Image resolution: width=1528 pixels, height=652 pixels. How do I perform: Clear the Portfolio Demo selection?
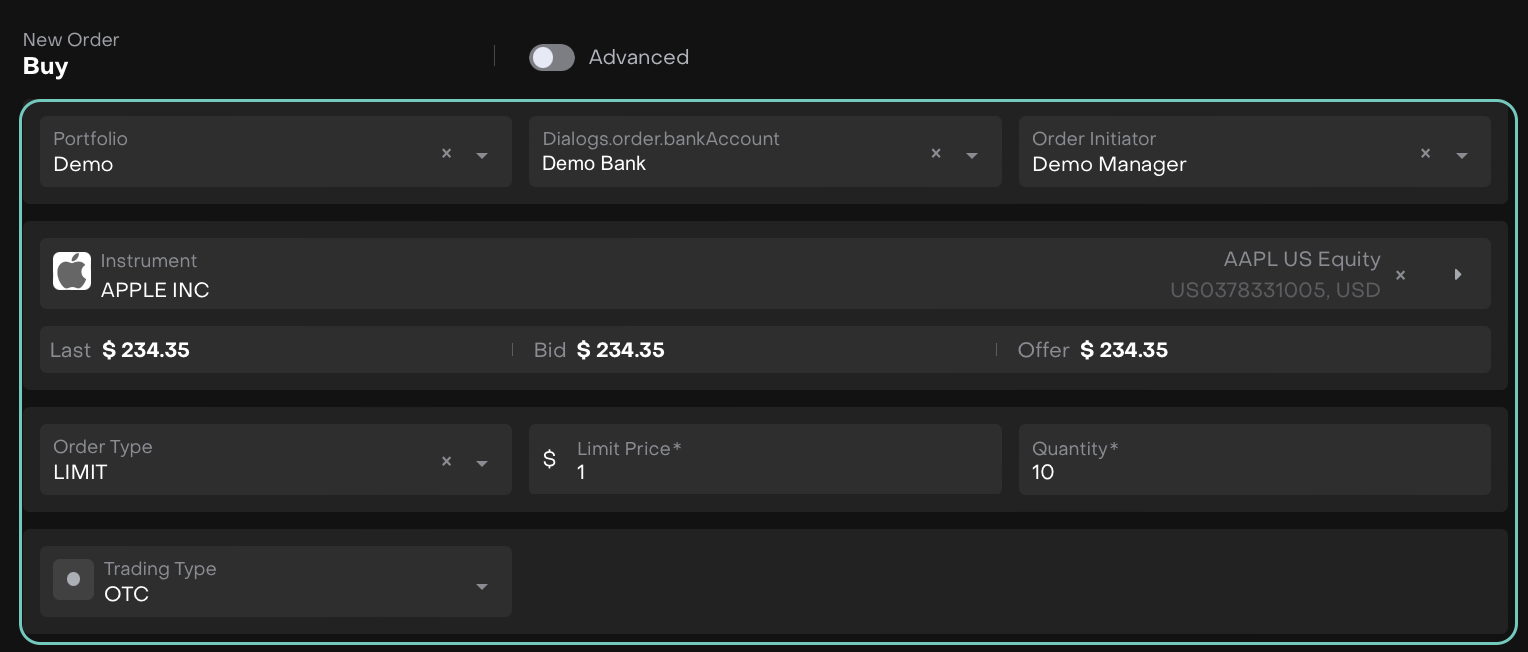click(x=447, y=153)
